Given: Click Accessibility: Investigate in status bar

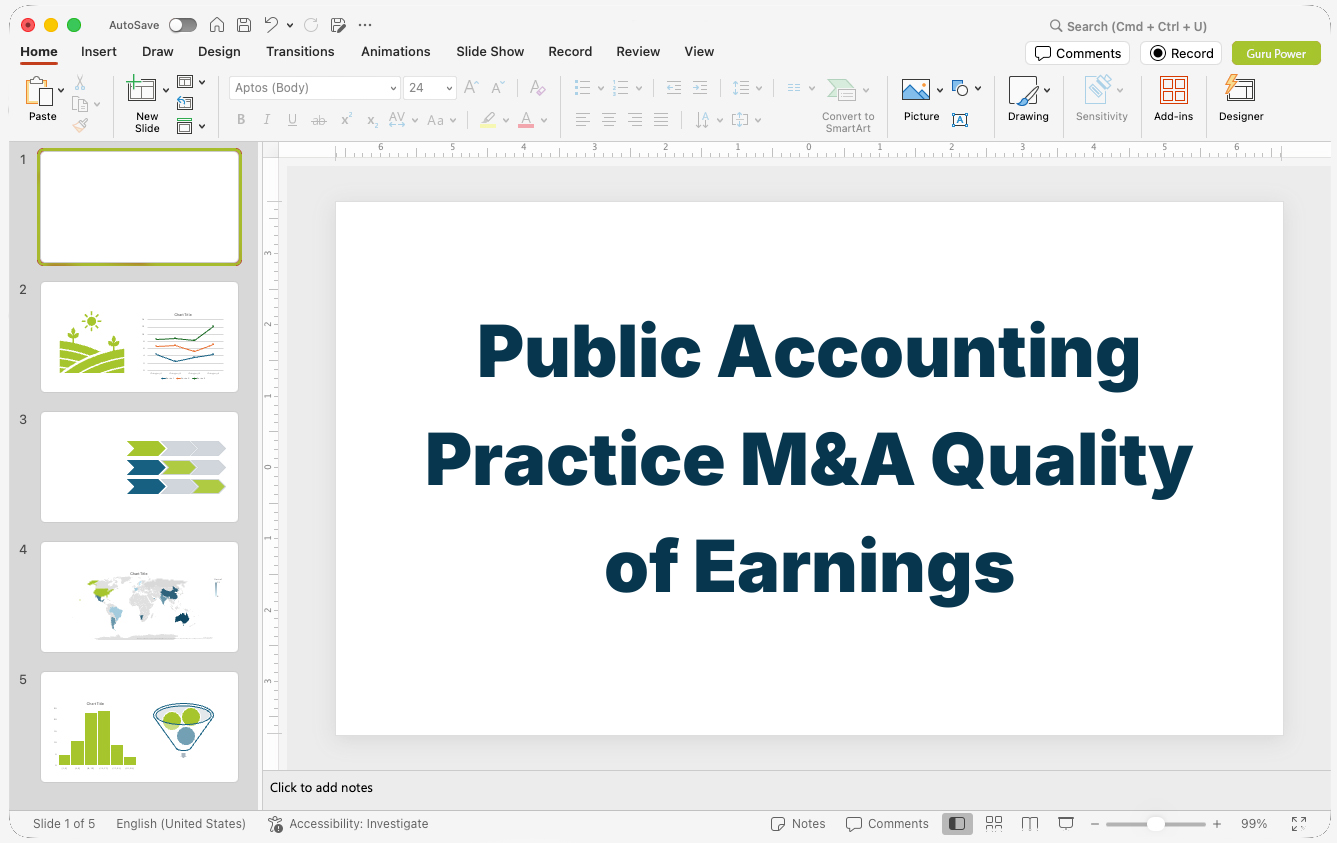Looking at the screenshot, I should (x=348, y=824).
